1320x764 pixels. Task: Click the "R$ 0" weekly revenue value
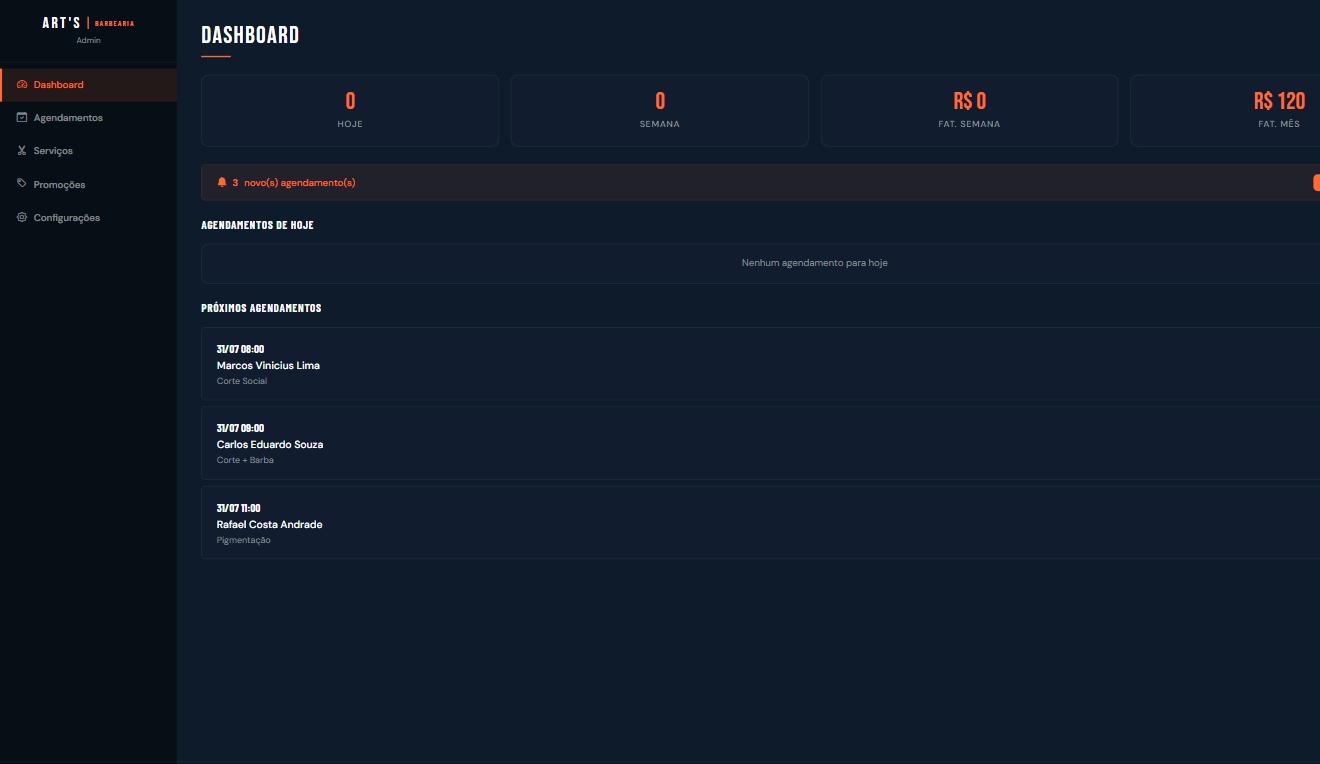click(x=970, y=101)
